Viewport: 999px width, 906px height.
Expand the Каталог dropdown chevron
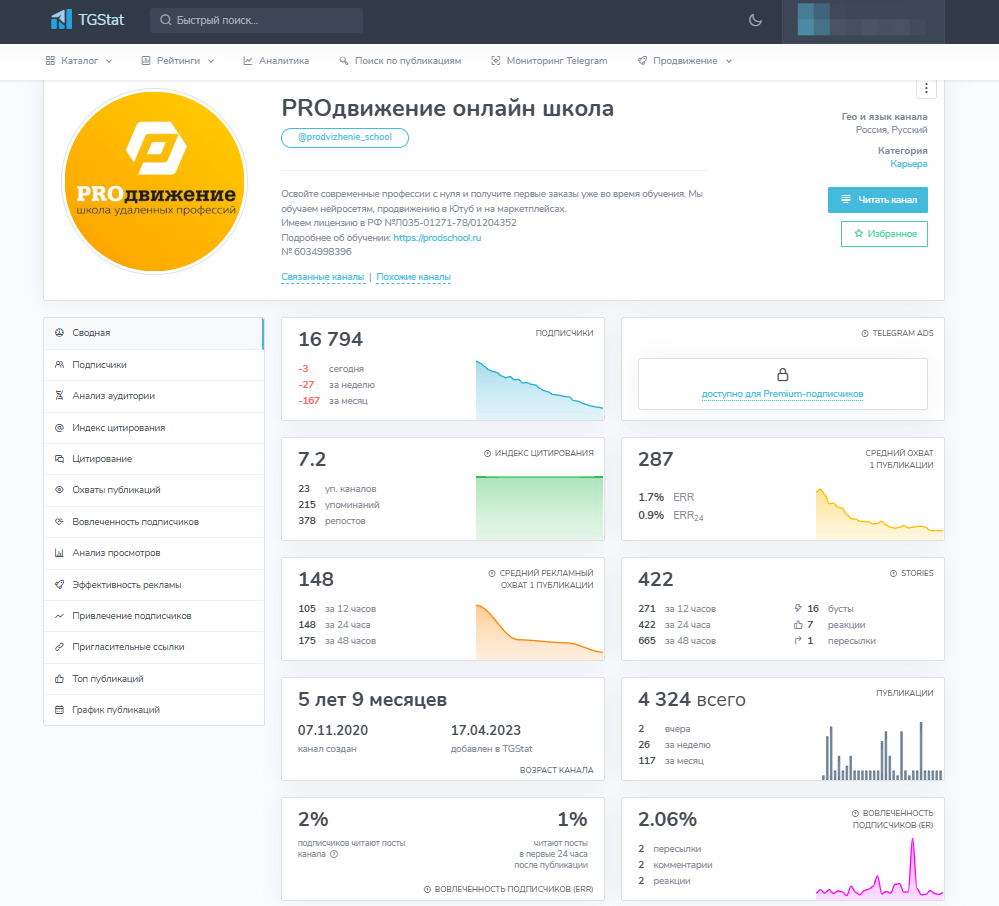coord(109,61)
